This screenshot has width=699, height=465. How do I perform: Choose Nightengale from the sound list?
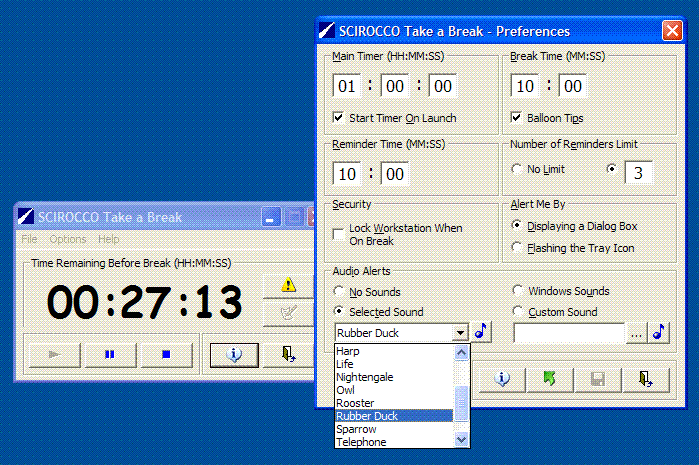point(394,377)
